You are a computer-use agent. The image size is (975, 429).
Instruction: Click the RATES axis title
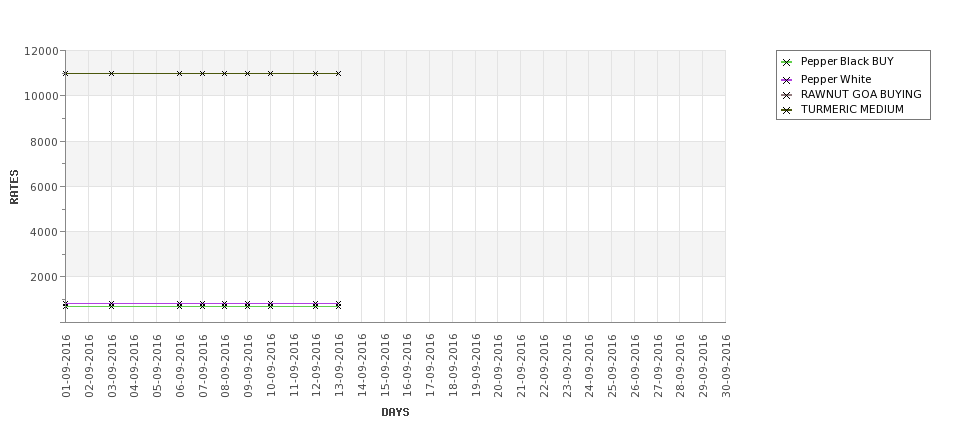pos(14,187)
